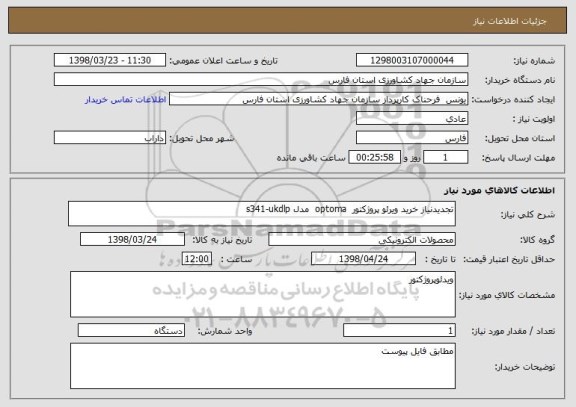This screenshot has width=576, height=407.
Task: Click label شهر محل تحویل
Action: click(x=202, y=138)
